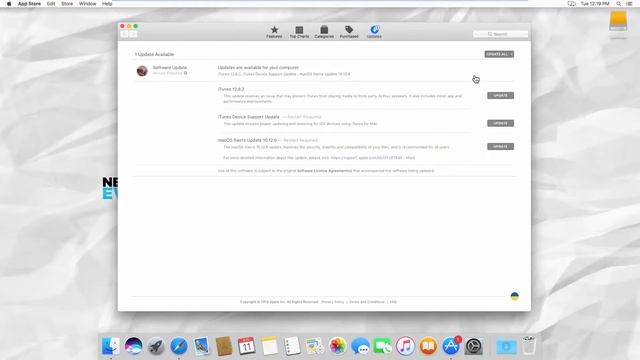Open Reminders from the Dock

292,346
